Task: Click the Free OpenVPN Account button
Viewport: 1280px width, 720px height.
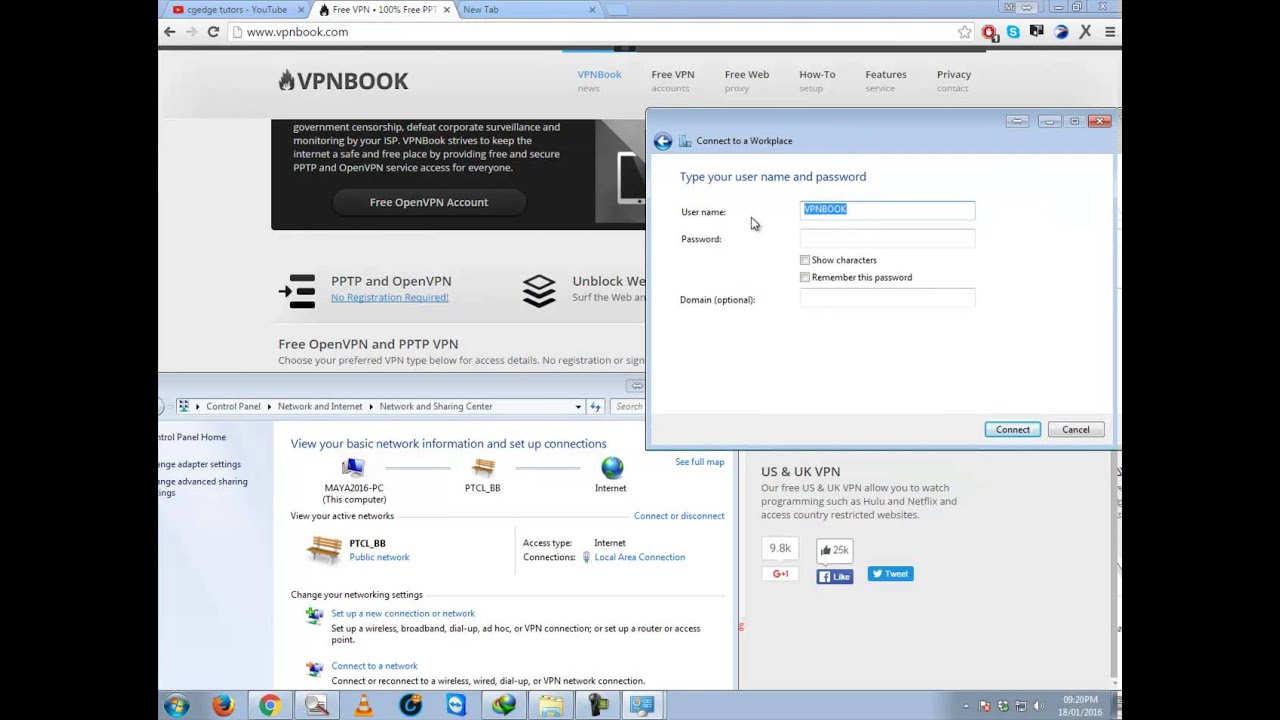Action: [x=428, y=202]
